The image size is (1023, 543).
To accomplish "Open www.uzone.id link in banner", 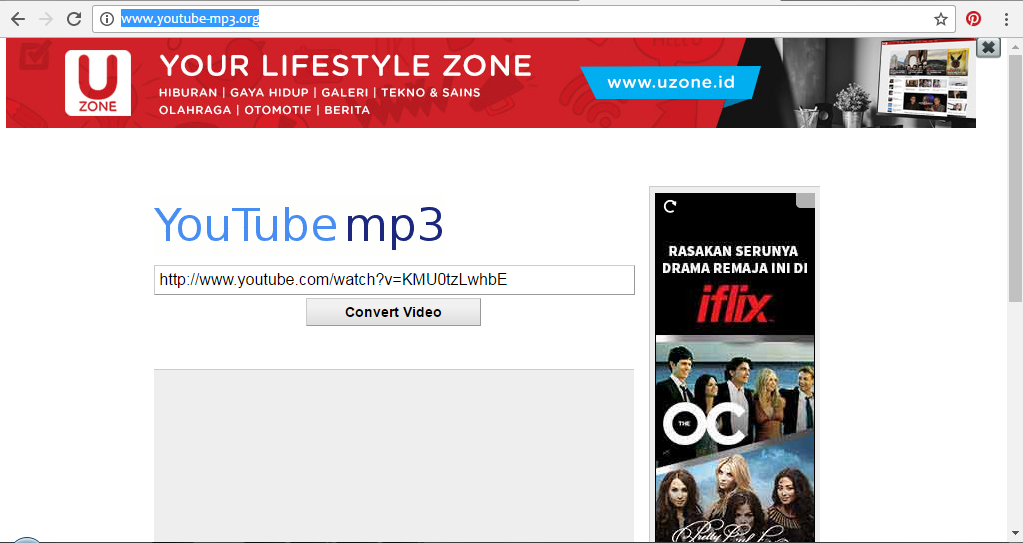I will coord(671,82).
